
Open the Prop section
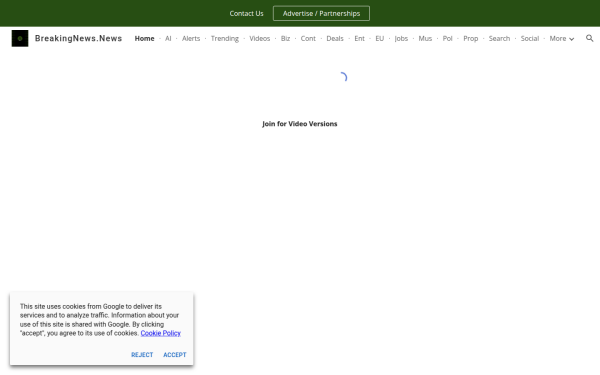pos(470,39)
